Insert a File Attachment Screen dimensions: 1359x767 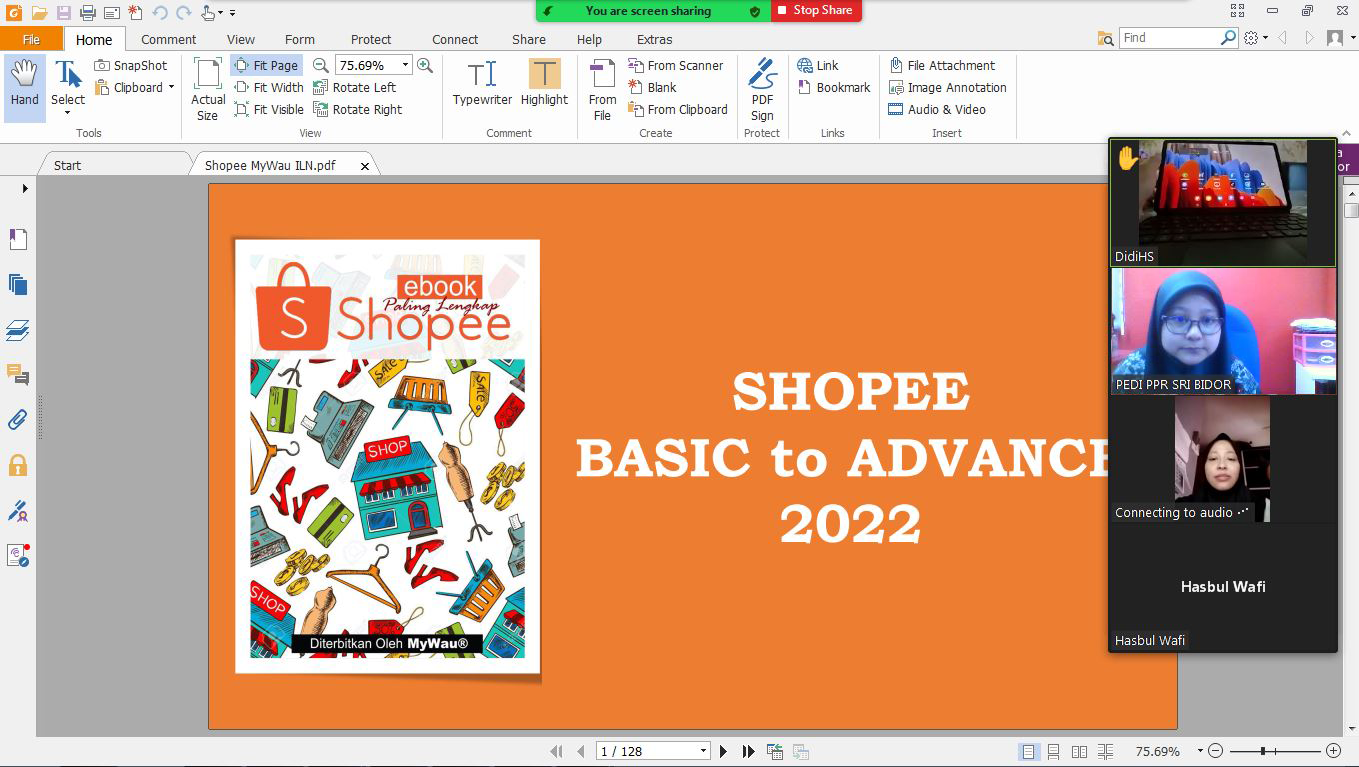point(942,66)
